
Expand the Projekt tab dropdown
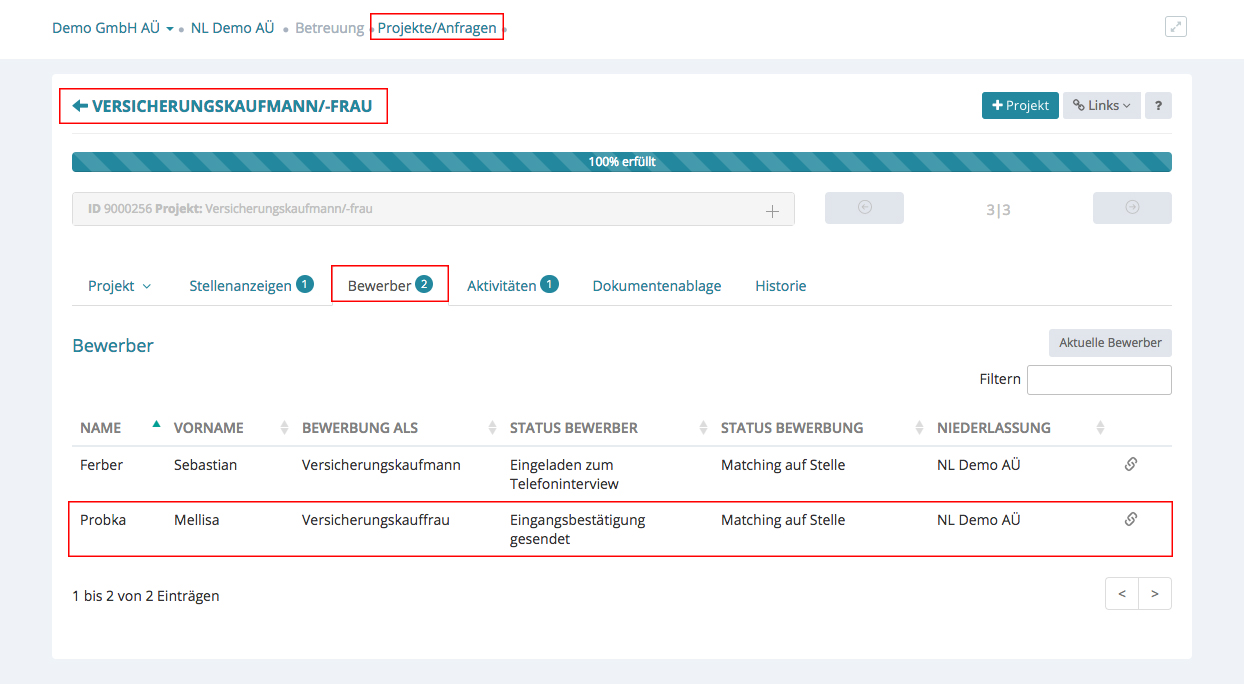119,286
